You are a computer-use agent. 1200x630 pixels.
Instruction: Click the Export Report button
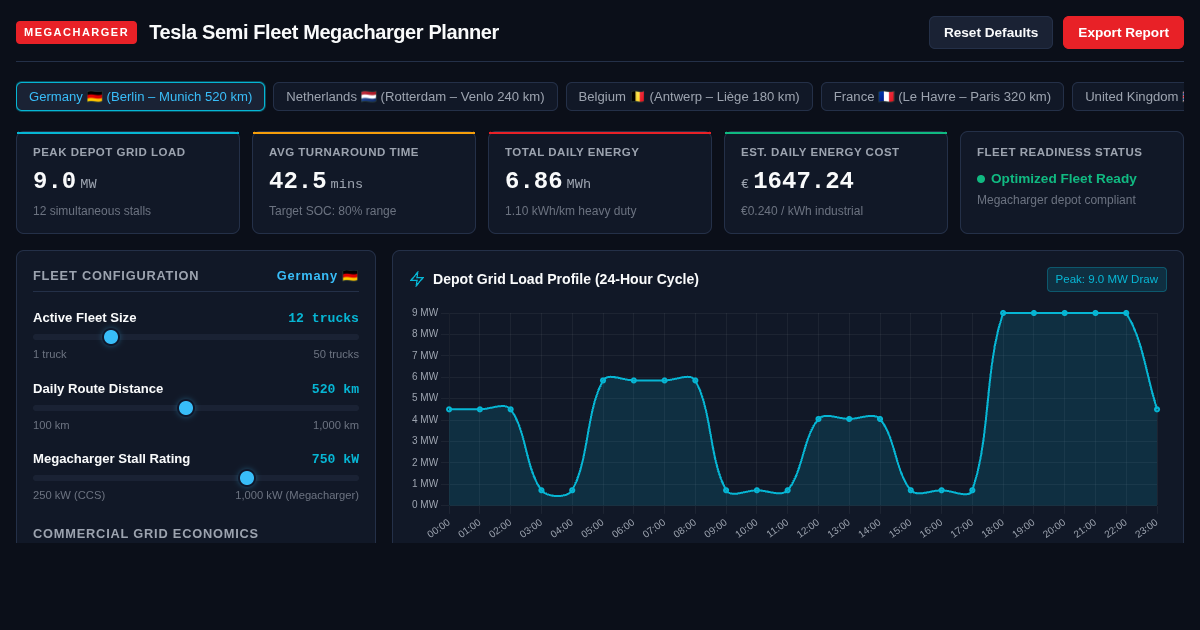pos(1123,32)
